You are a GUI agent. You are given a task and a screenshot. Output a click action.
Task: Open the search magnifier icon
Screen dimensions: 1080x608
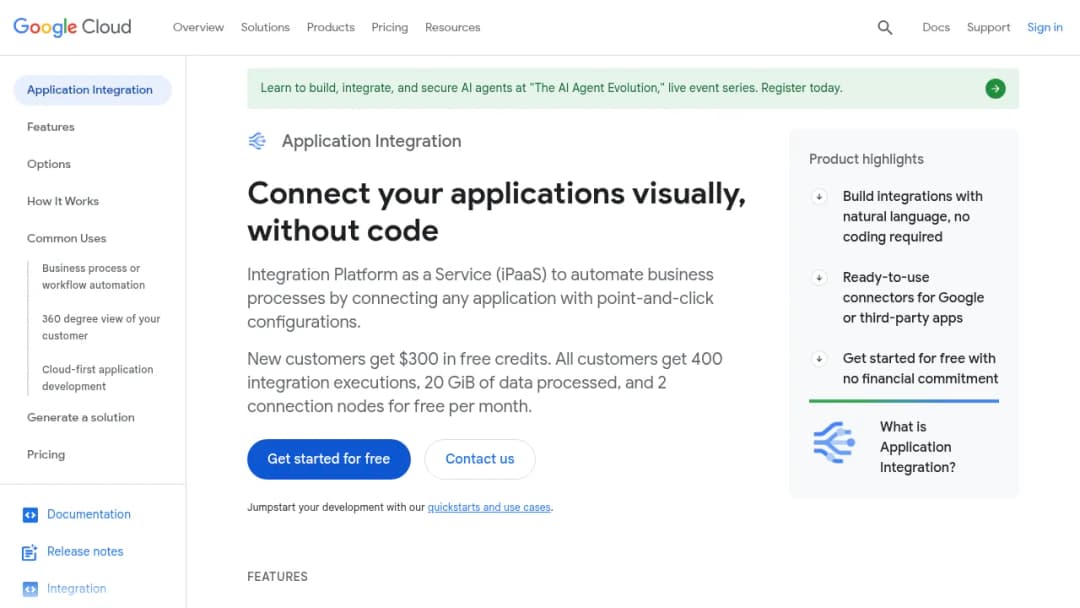[884, 28]
